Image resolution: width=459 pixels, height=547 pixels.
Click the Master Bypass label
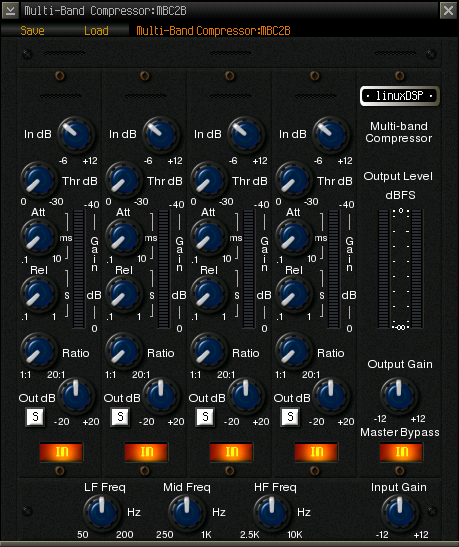(400, 433)
